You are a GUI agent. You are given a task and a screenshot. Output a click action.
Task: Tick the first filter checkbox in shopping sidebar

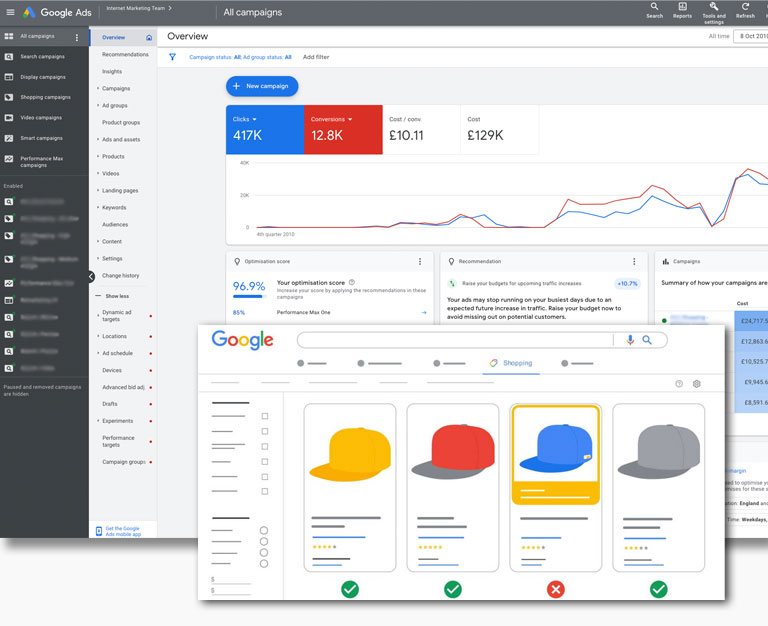pos(264,416)
